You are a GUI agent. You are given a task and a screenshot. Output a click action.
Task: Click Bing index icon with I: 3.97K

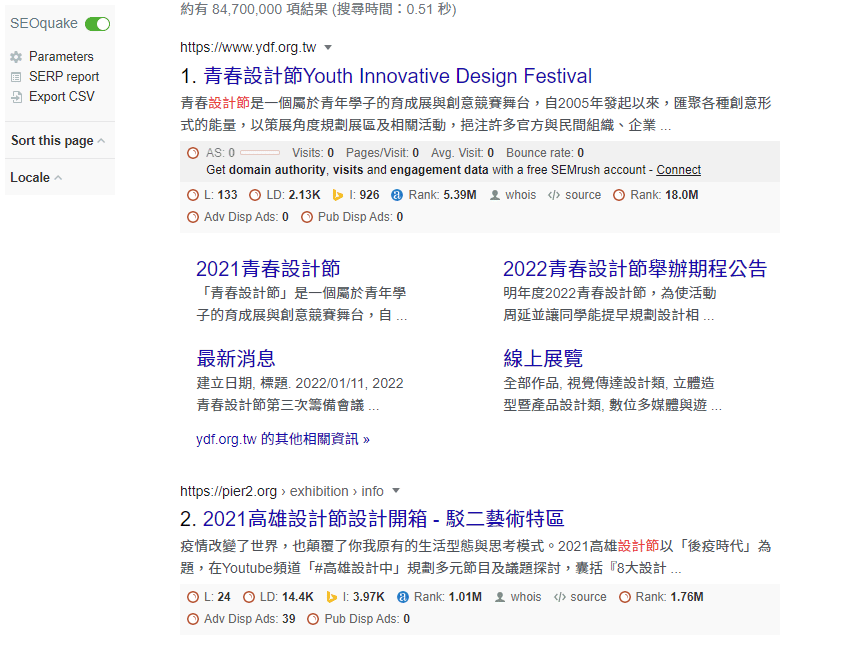point(332,597)
